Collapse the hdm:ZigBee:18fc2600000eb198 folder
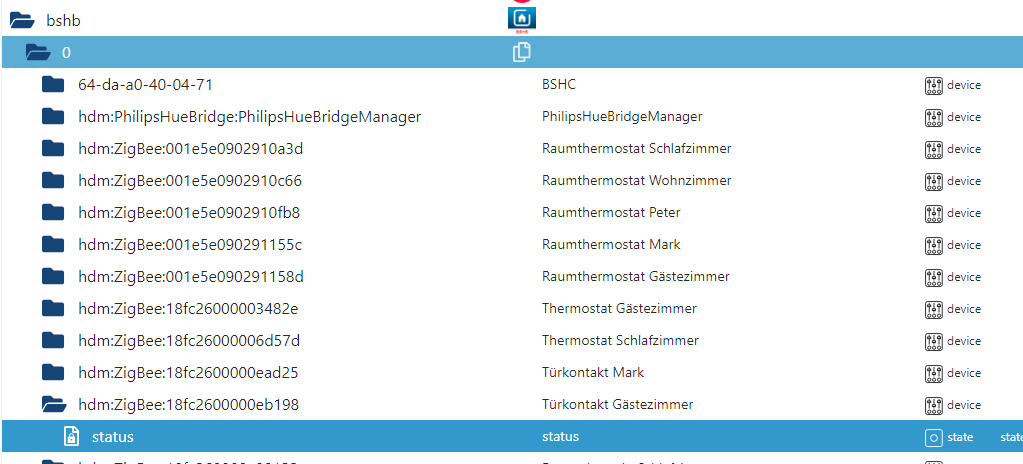 coord(53,405)
